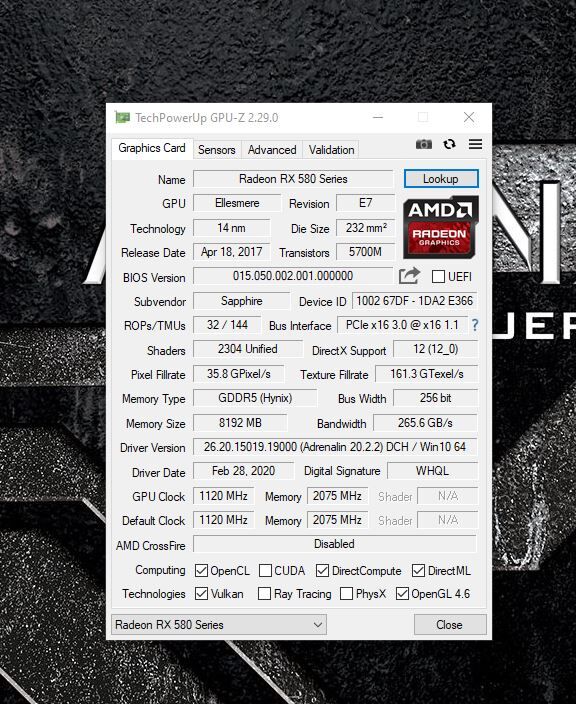Click the 12 (12_0) DirectX value
This screenshot has width=576, height=704.
[435, 349]
